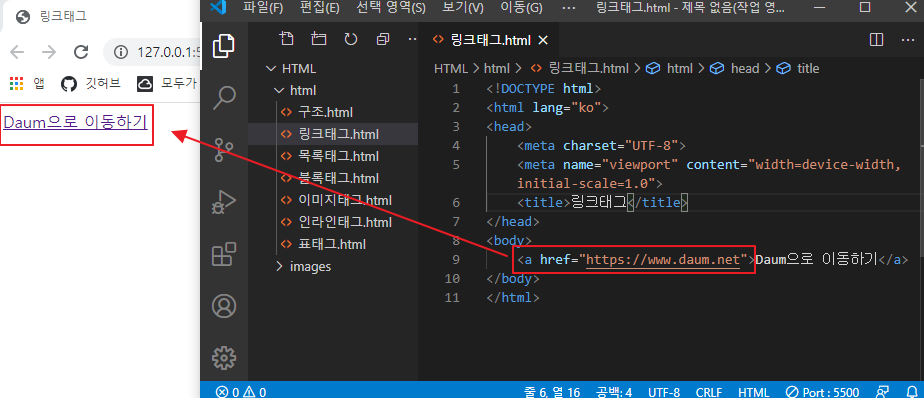
Task: Open errors and warnings in status bar
Action: (240, 392)
